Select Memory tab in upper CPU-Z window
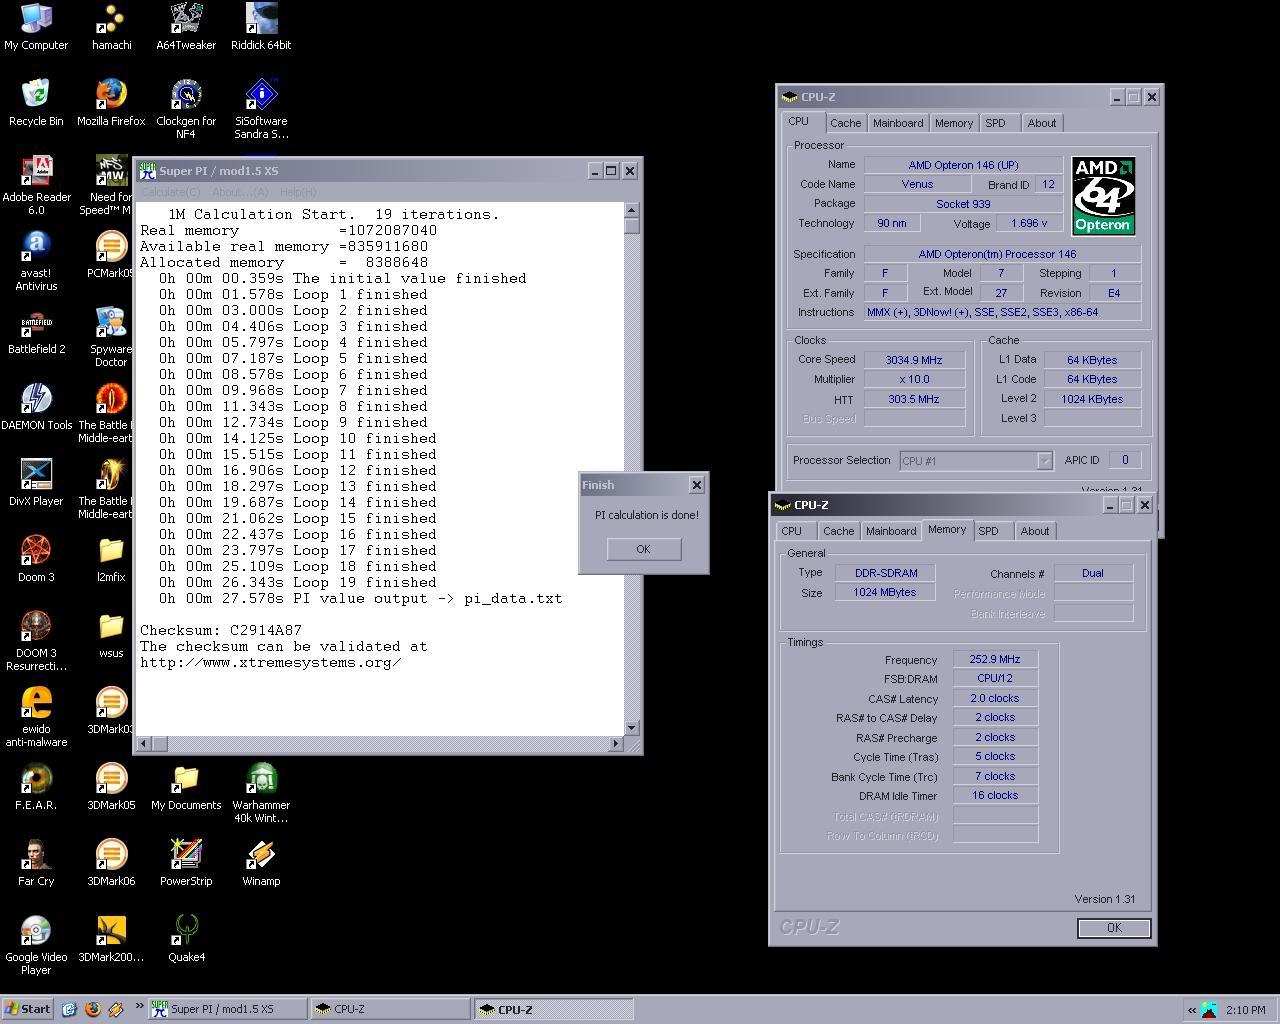1280x1024 pixels. click(x=953, y=123)
